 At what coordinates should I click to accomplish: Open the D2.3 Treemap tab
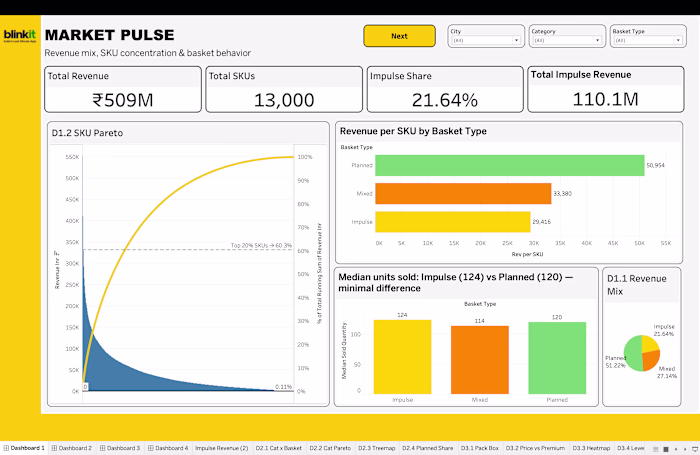click(377, 448)
